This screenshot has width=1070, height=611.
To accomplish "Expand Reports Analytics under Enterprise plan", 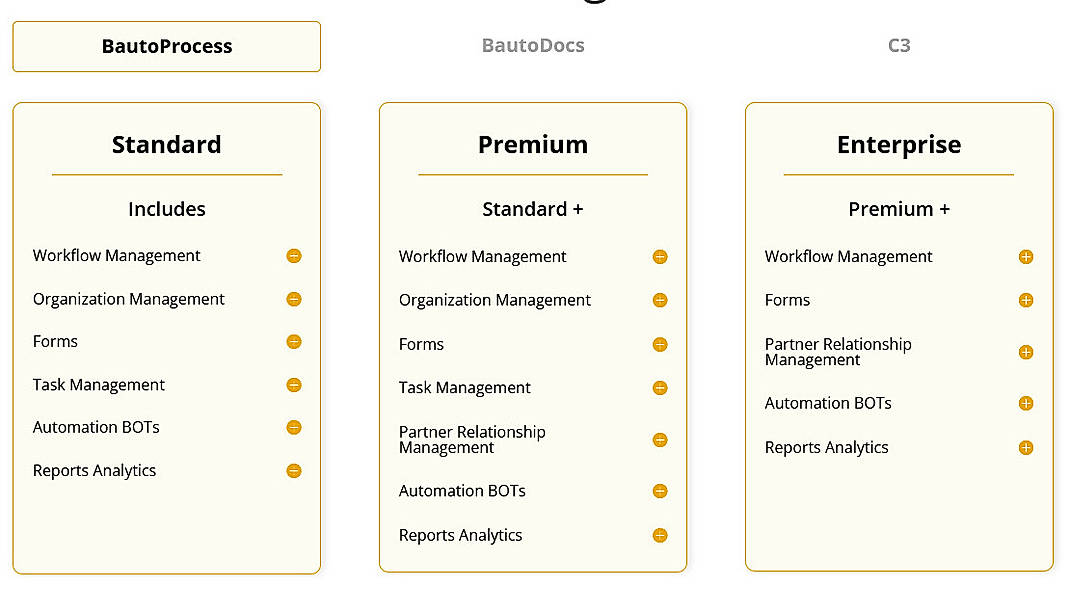I will click(1025, 447).
